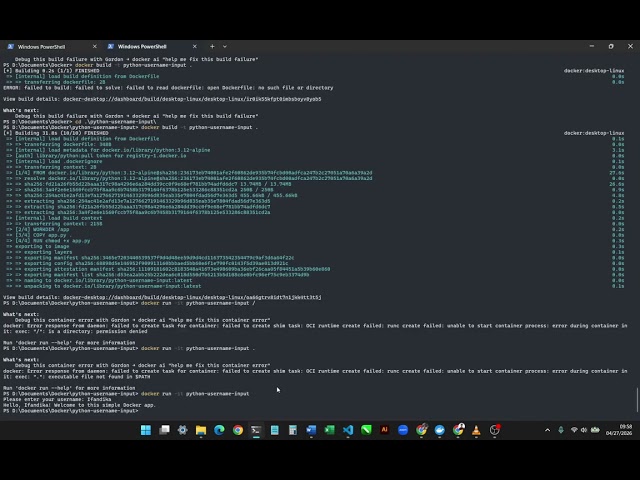Click the 'Please enter your username' line

tap(57, 399)
